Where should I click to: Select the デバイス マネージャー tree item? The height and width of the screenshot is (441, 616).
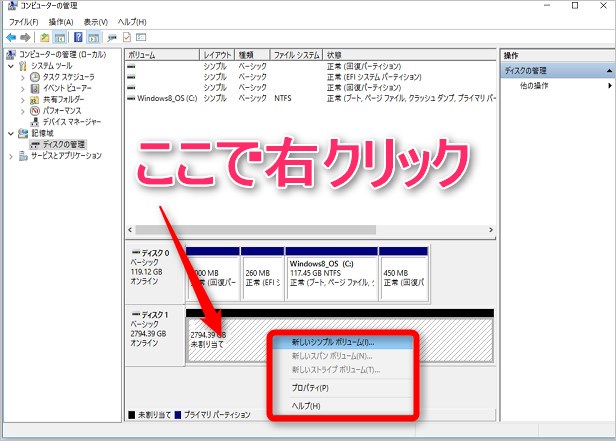coord(72,122)
